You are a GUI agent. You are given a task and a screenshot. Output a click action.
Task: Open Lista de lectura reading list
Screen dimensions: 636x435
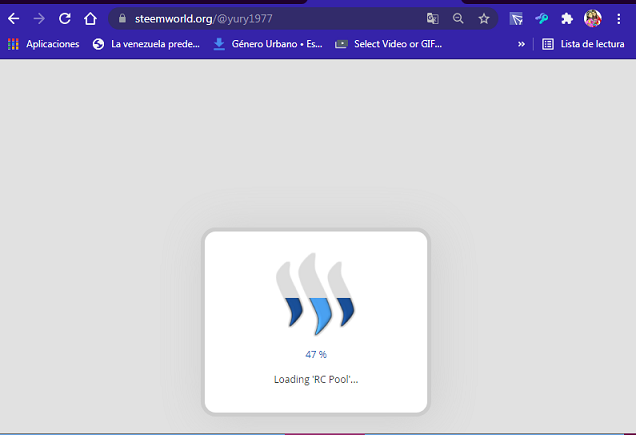[x=583, y=44]
